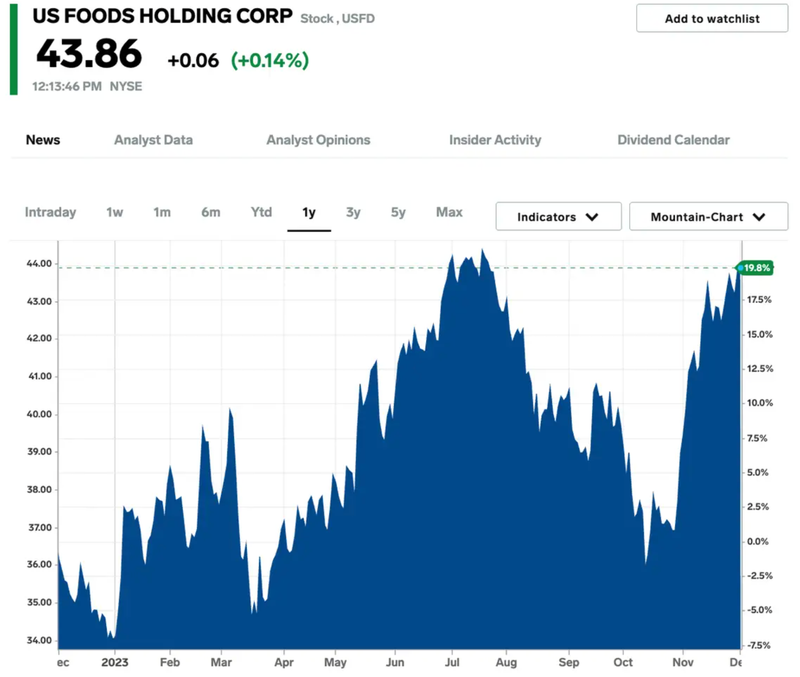The height and width of the screenshot is (677, 800).
Task: Click the -7.5% percent axis label
Action: [x=759, y=645]
